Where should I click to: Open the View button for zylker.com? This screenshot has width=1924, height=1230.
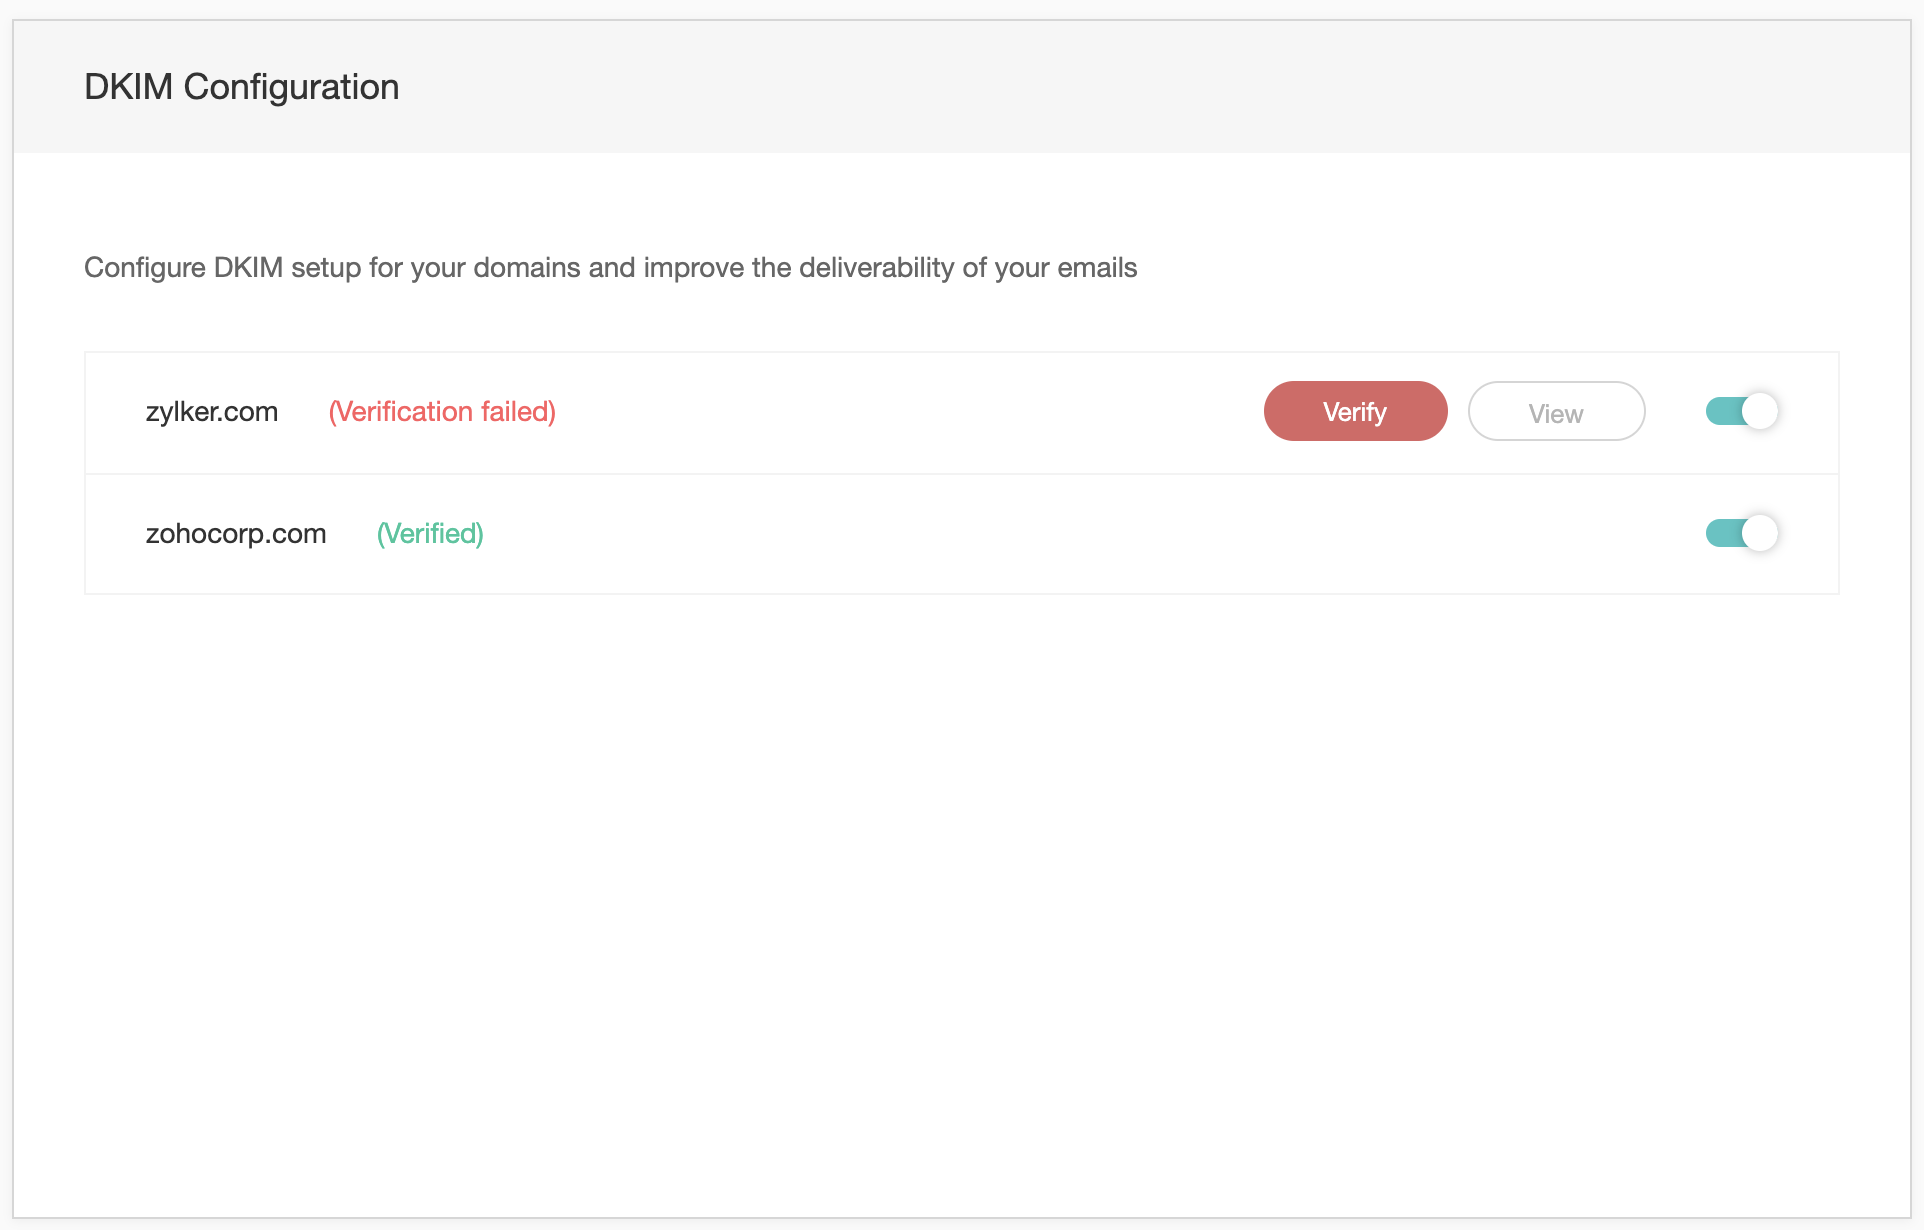pos(1556,411)
